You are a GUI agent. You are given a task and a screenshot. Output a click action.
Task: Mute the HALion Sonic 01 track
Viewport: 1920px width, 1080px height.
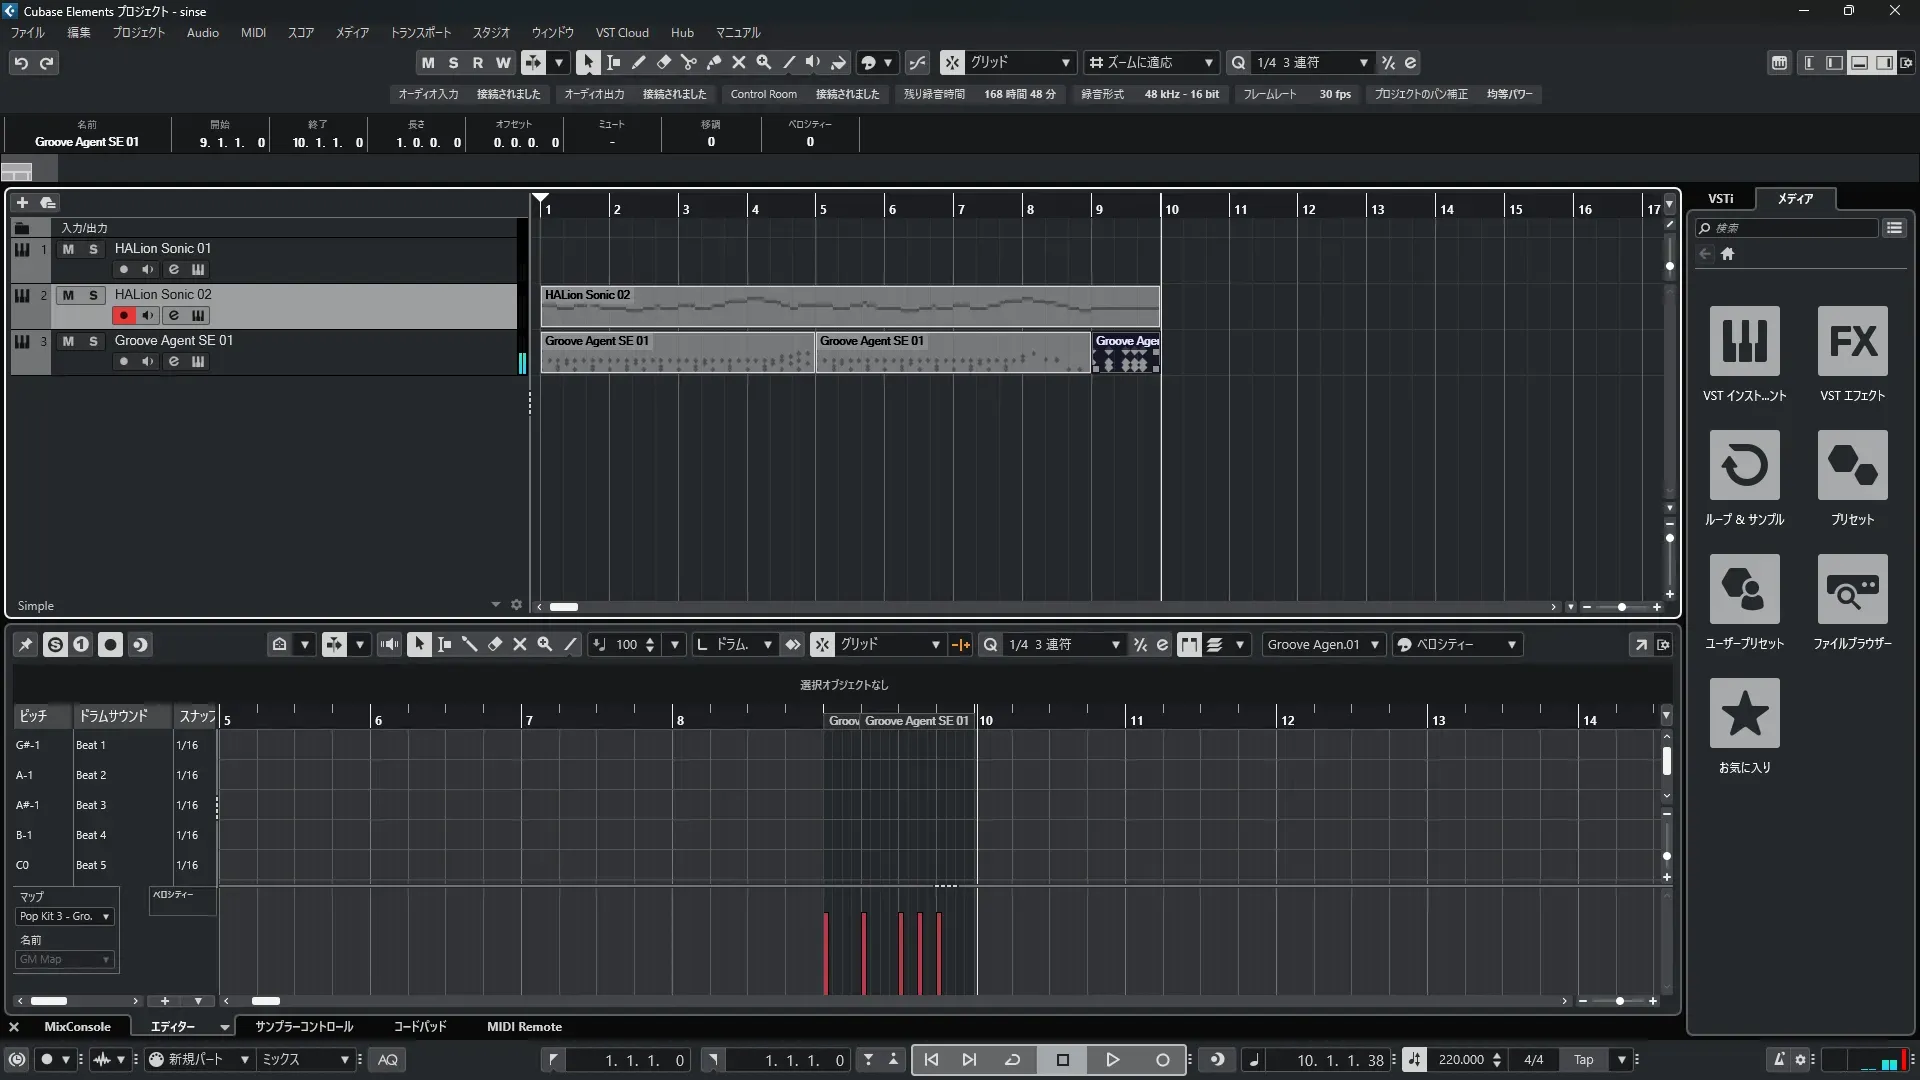68,249
